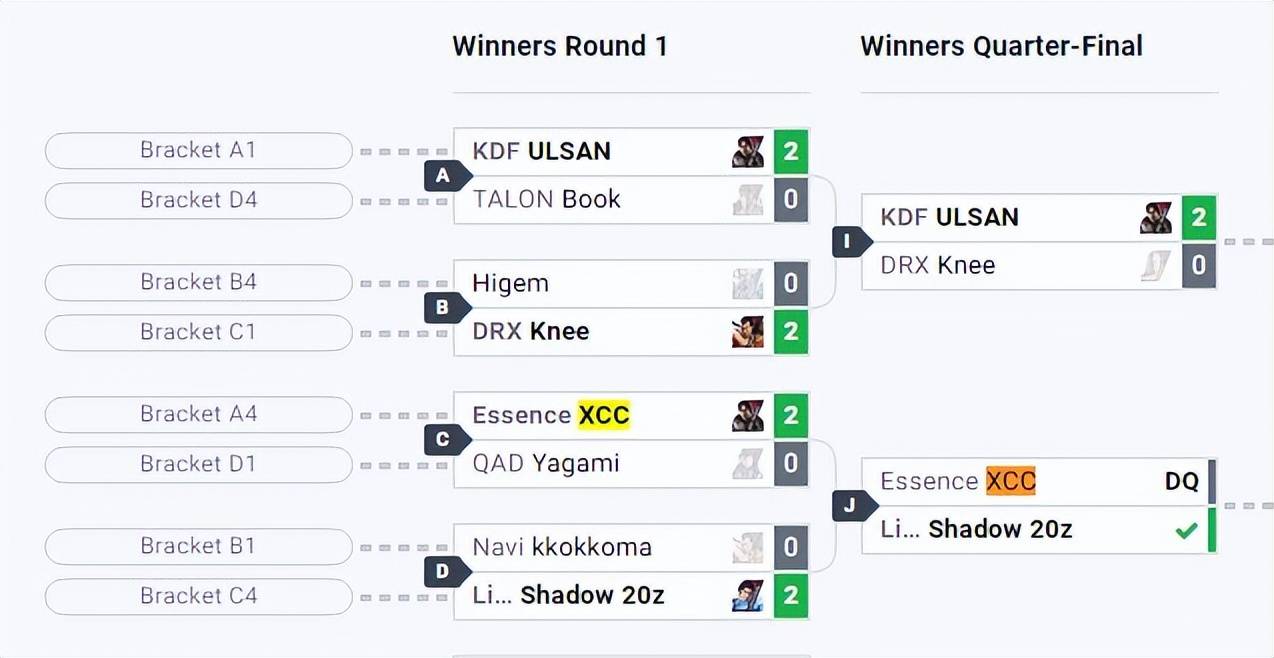Click KDF ULSAN's character icon in match I
1274x658 pixels.
click(1155, 218)
